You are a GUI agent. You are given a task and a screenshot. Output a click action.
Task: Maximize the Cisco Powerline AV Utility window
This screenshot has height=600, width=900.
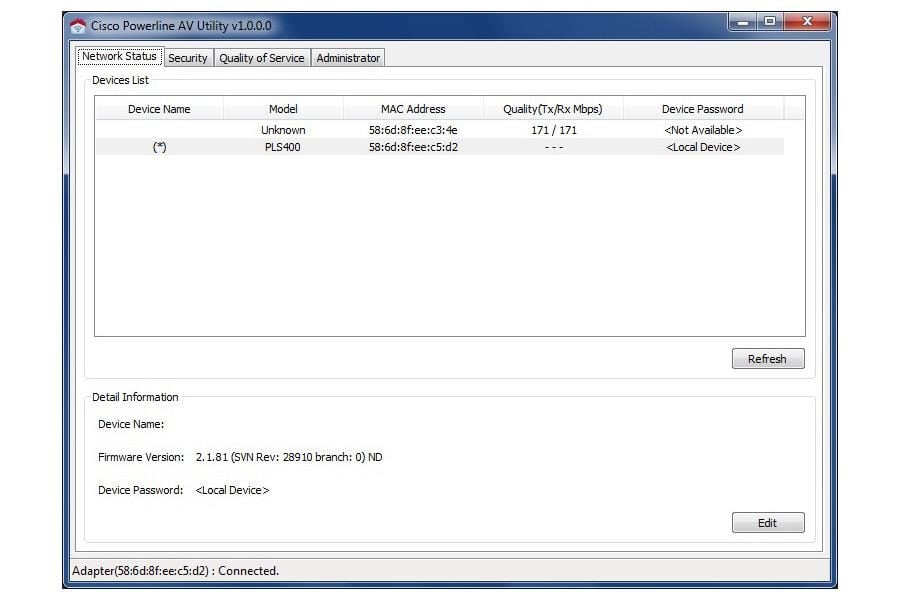pyautogui.click(x=770, y=22)
